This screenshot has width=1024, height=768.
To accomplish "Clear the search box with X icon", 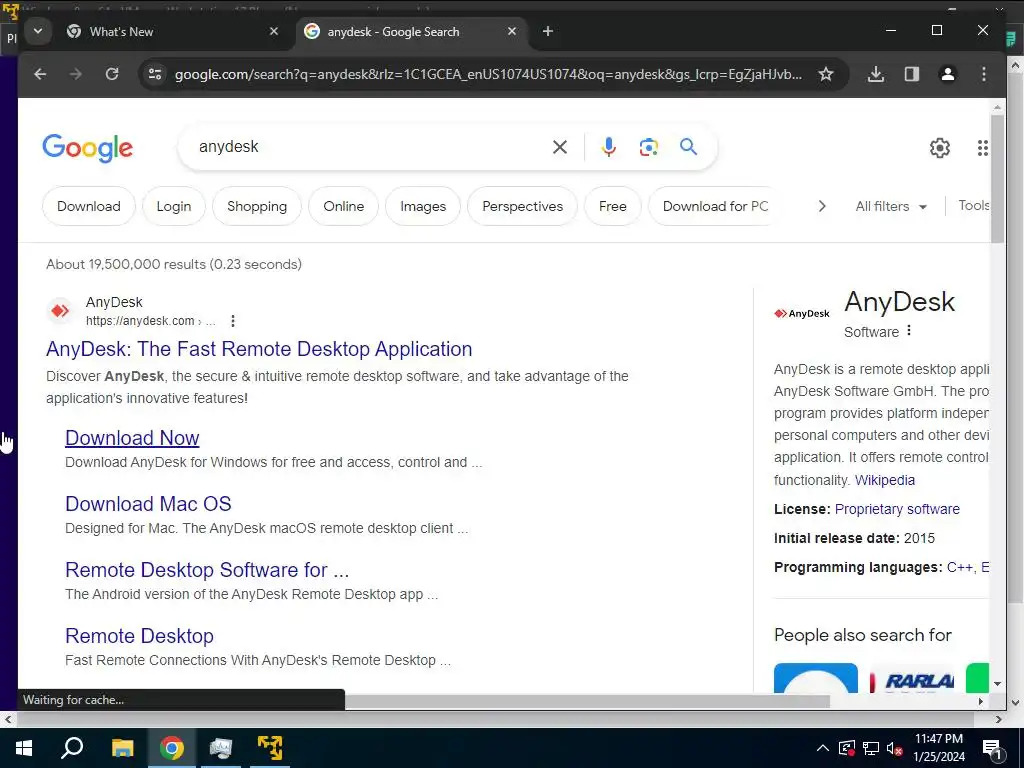I will pos(560,147).
